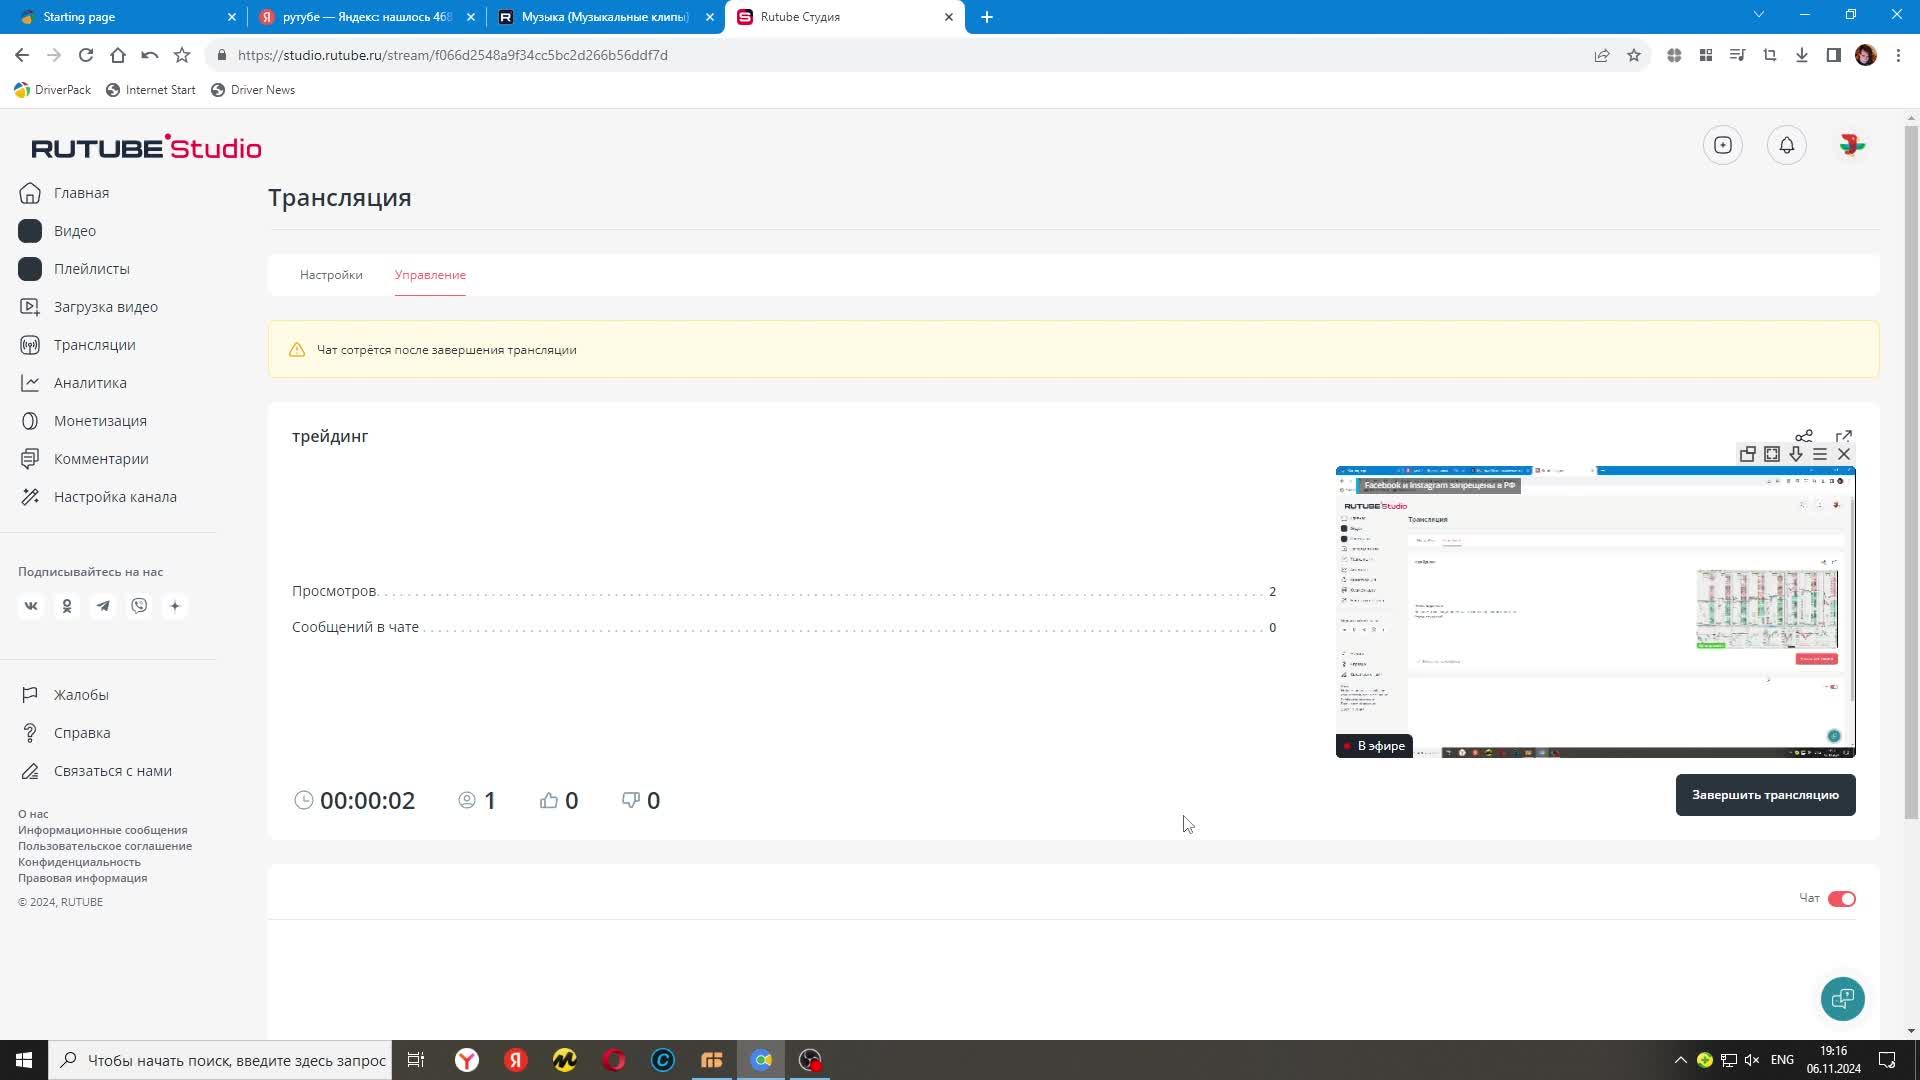
Task: Open the notifications bell
Action: [x=1786, y=145]
